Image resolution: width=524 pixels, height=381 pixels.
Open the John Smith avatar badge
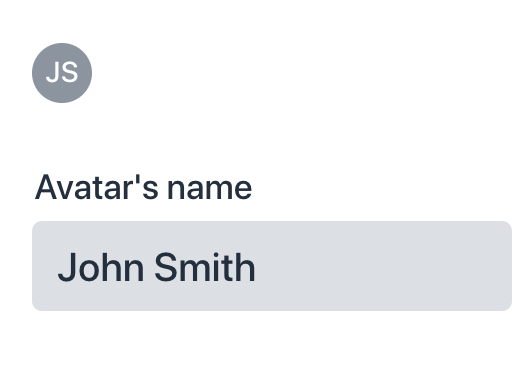[62, 73]
